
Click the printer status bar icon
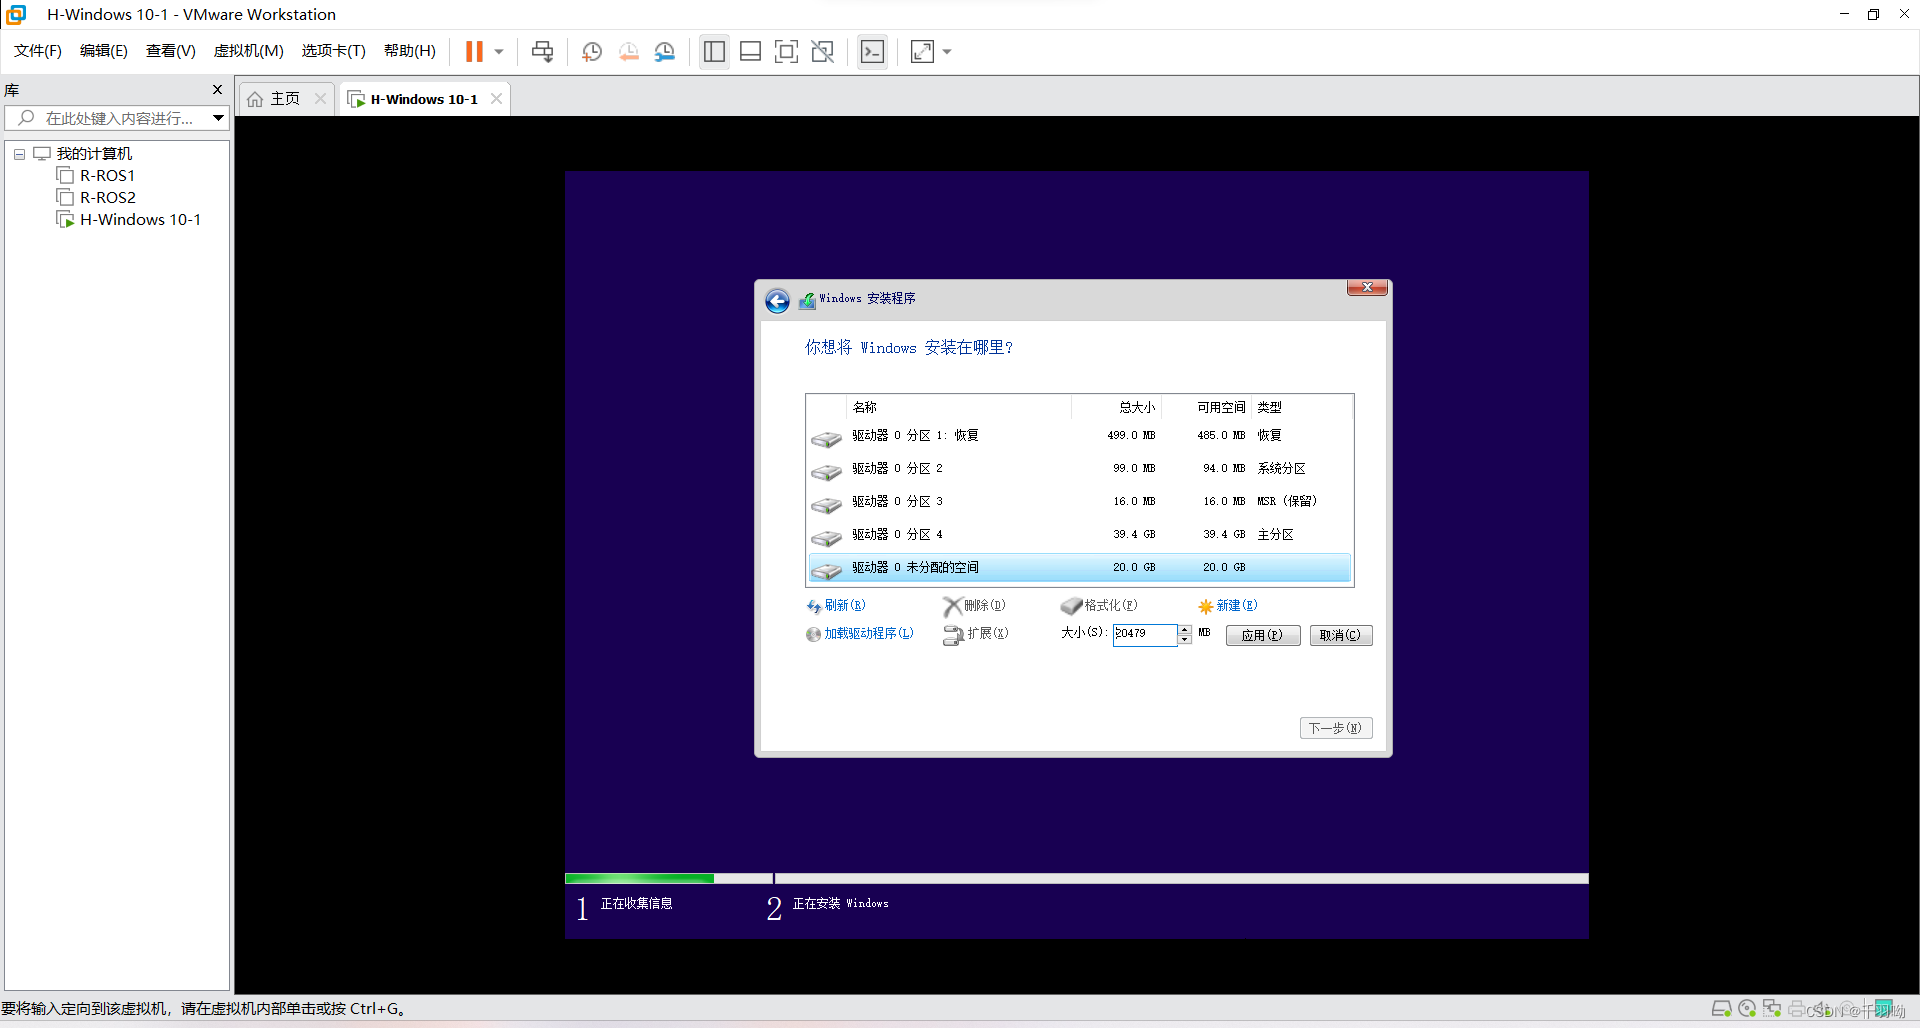(1797, 1008)
